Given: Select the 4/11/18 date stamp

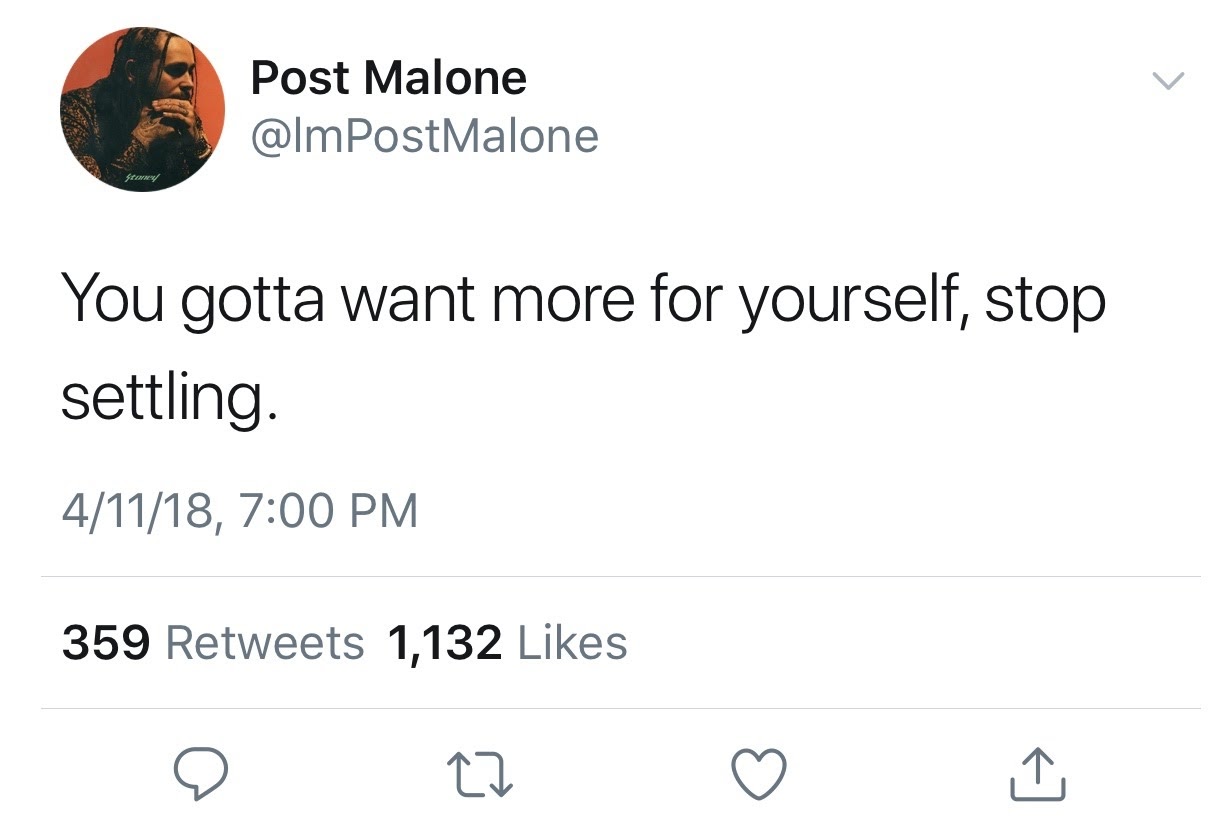Looking at the screenshot, I should point(137,511).
